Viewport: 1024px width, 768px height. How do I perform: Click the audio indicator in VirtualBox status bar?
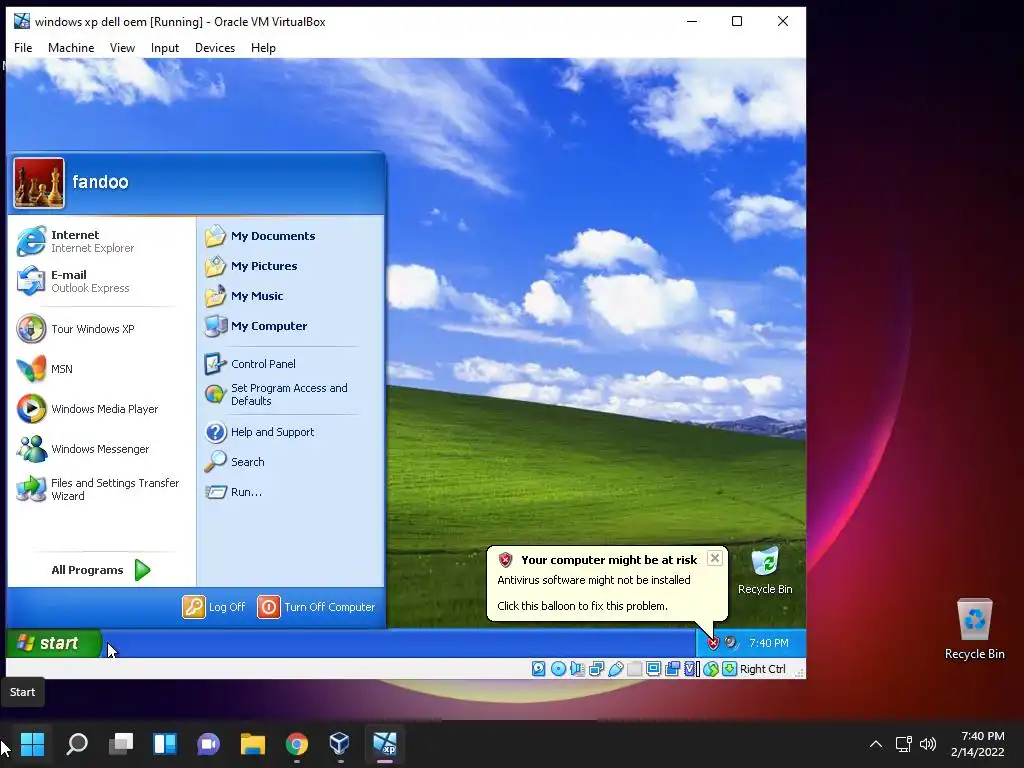pos(577,669)
